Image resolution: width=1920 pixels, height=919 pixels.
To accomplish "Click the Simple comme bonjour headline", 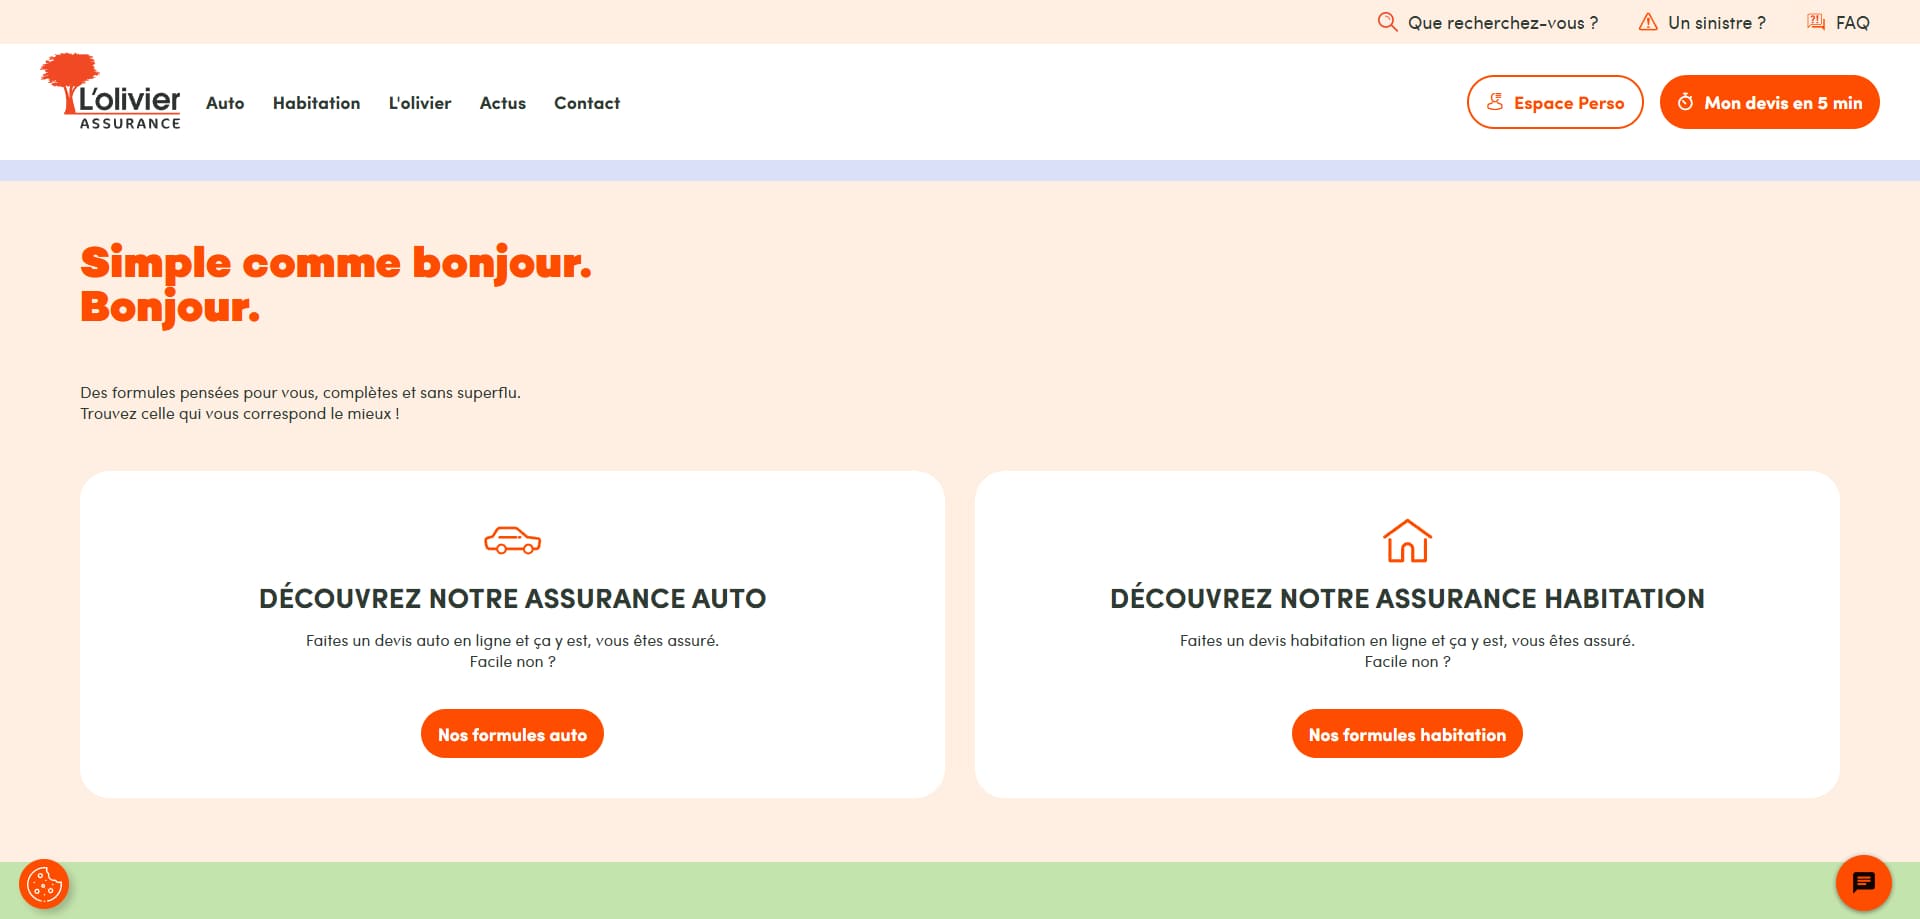I will coord(336,285).
